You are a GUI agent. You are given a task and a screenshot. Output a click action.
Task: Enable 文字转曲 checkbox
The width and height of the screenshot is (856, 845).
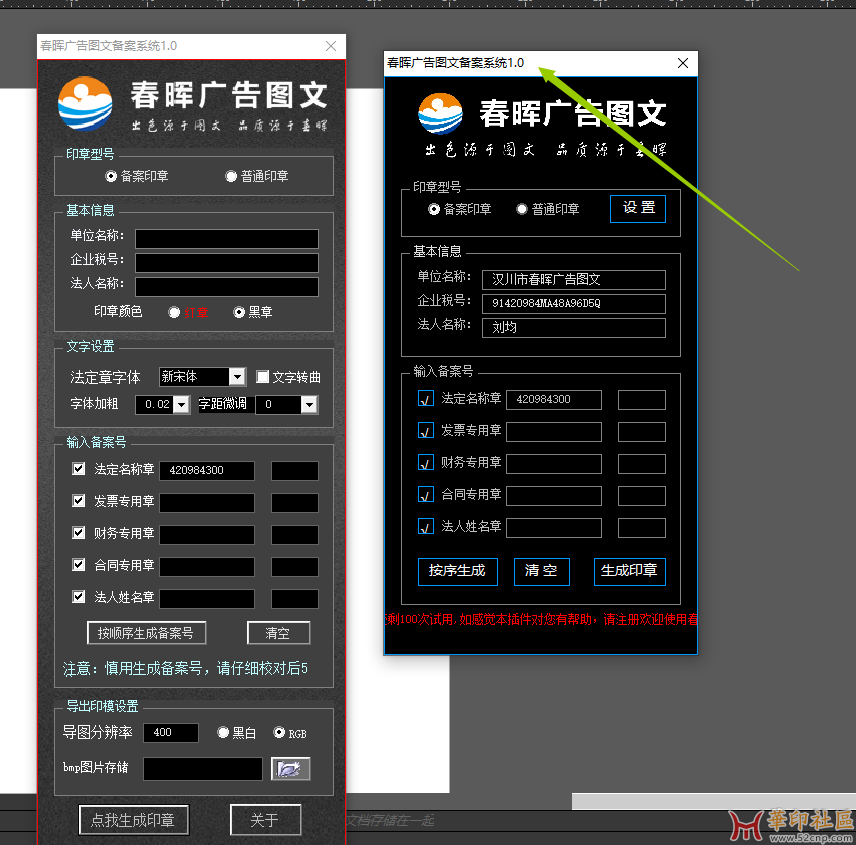263,377
